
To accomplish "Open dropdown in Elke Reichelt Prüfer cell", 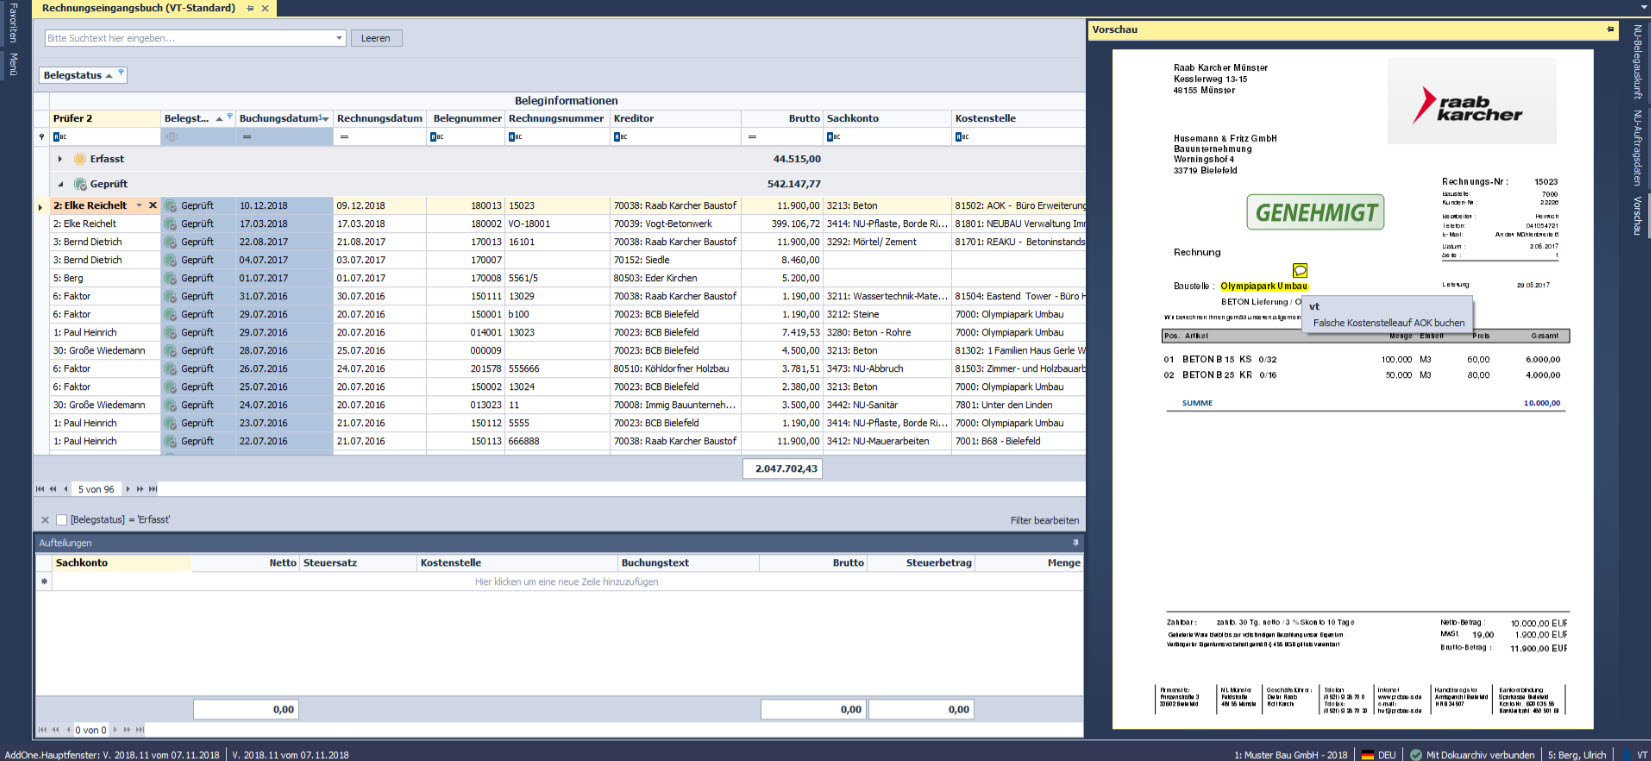I will tap(139, 206).
